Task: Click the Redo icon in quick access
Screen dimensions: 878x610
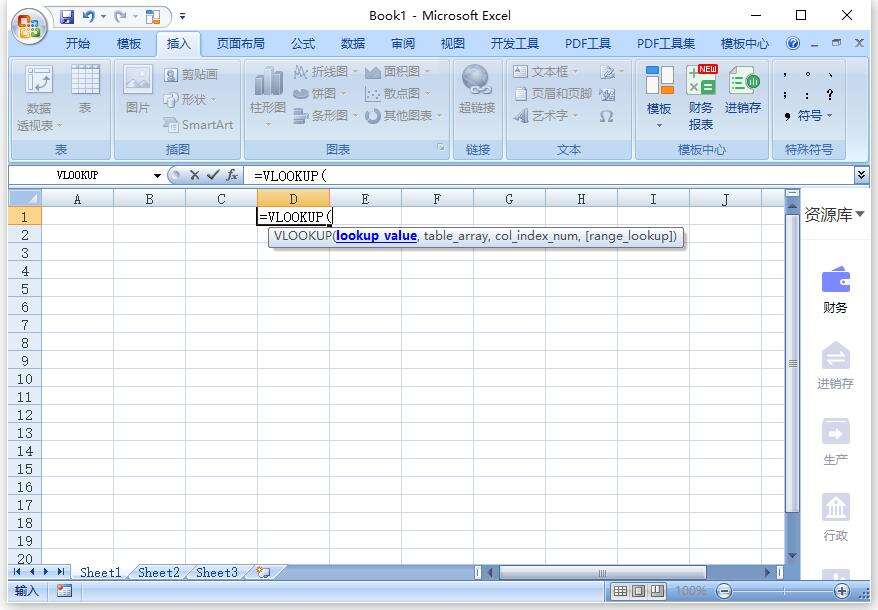Action: (x=120, y=17)
